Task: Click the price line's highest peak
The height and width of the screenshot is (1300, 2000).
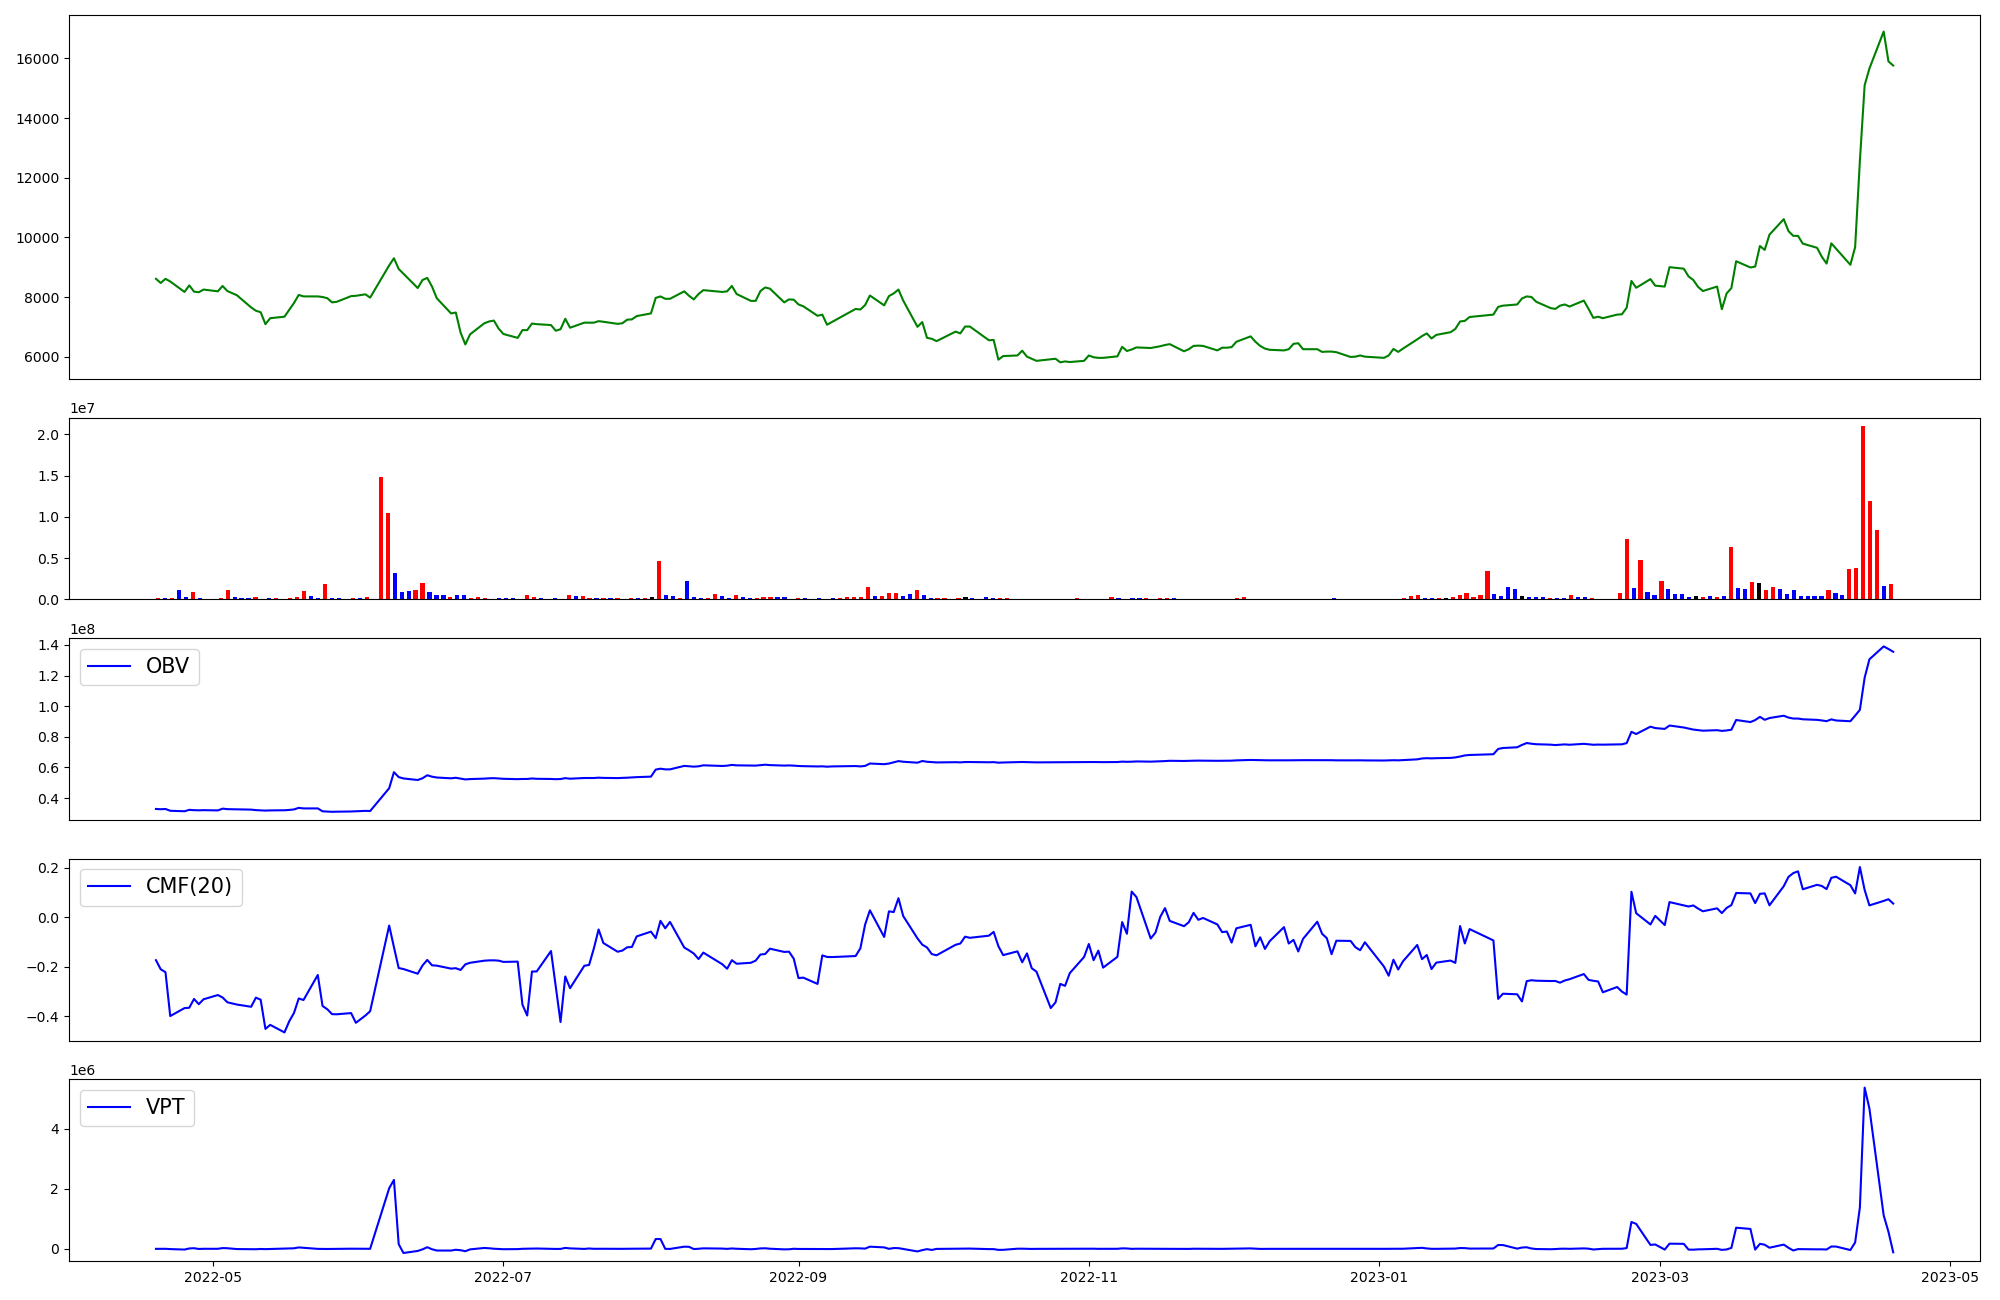Action: 1883,32
